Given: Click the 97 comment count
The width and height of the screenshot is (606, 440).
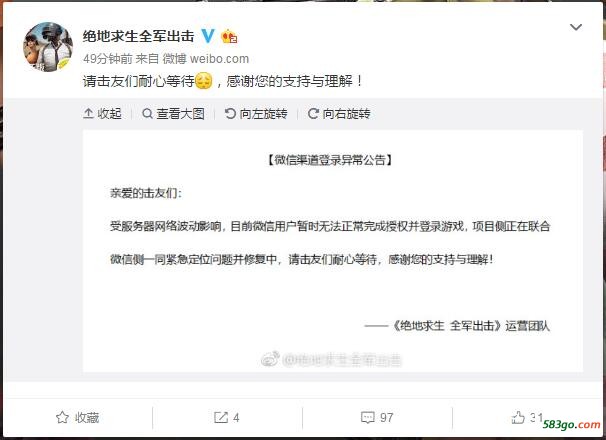Looking at the screenshot, I should [x=386, y=418].
